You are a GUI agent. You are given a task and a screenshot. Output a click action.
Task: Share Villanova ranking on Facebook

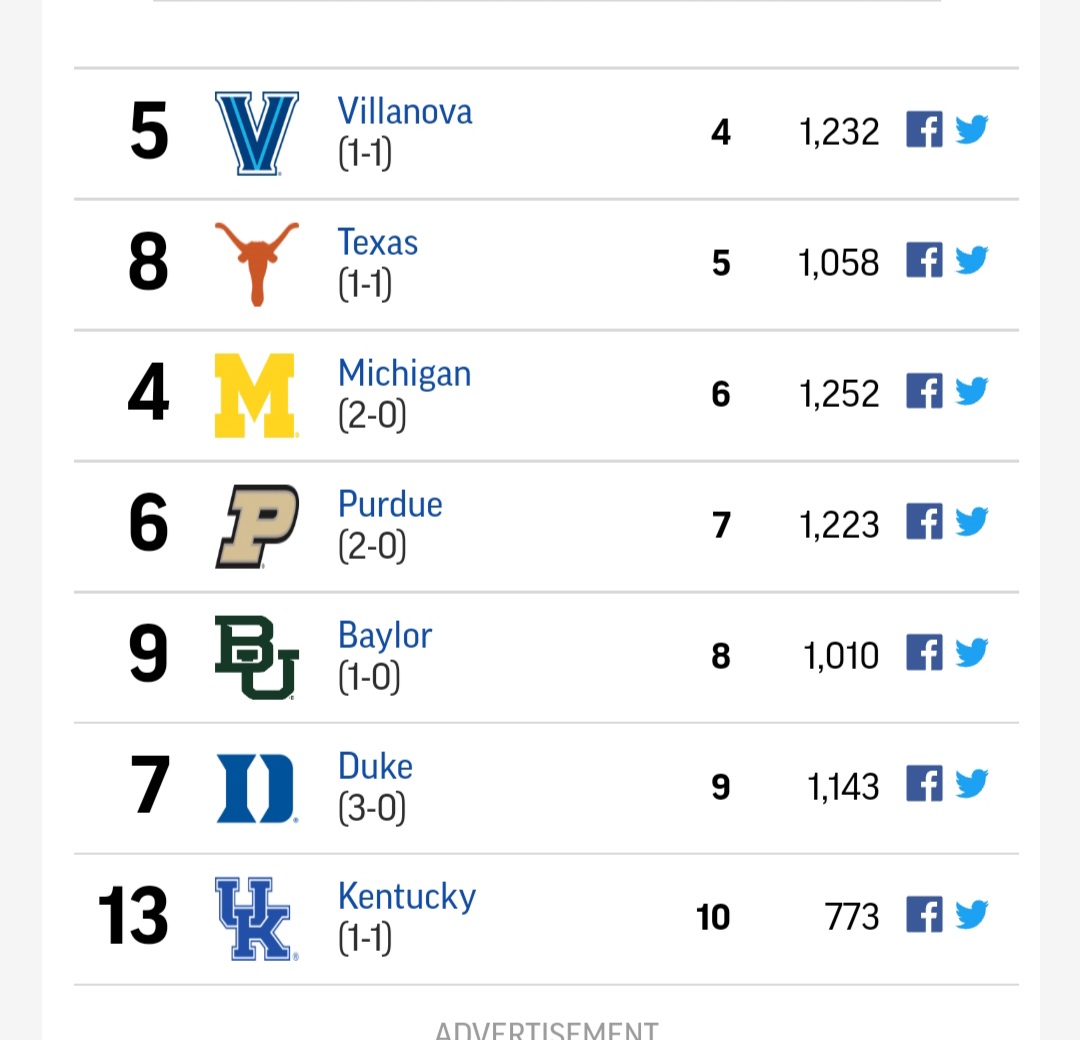[x=924, y=129]
